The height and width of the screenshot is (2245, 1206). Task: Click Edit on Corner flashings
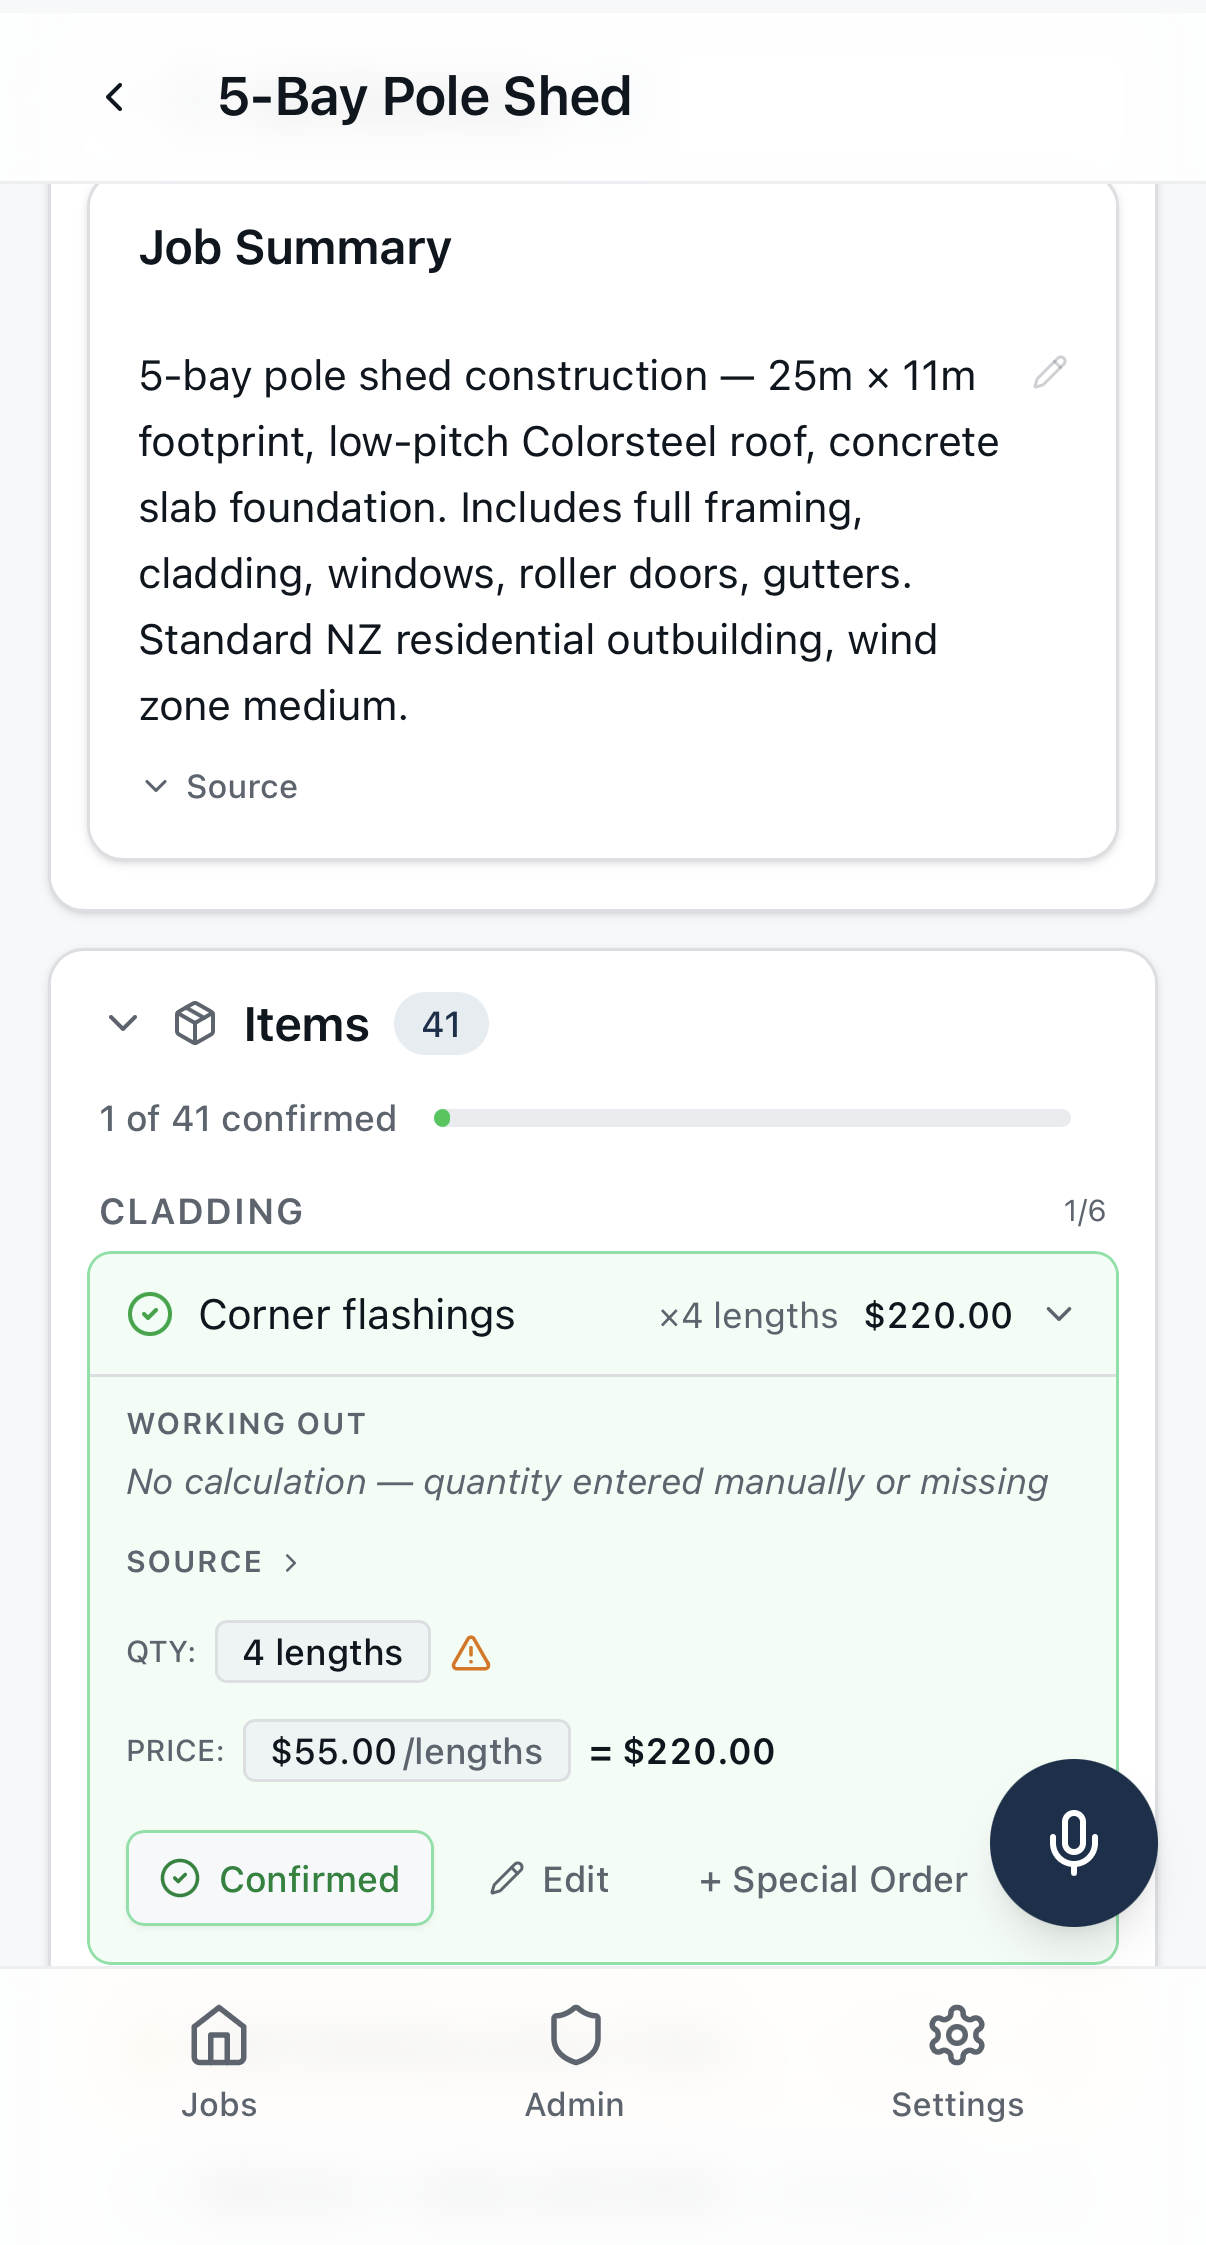click(x=550, y=1879)
